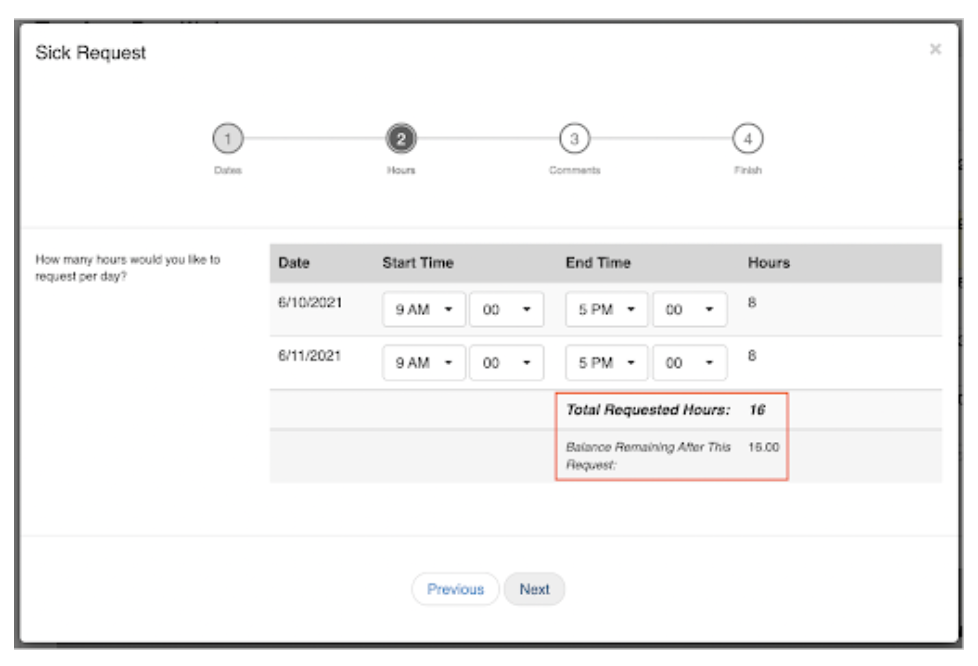Select step 4 Finish circle

[747, 139]
